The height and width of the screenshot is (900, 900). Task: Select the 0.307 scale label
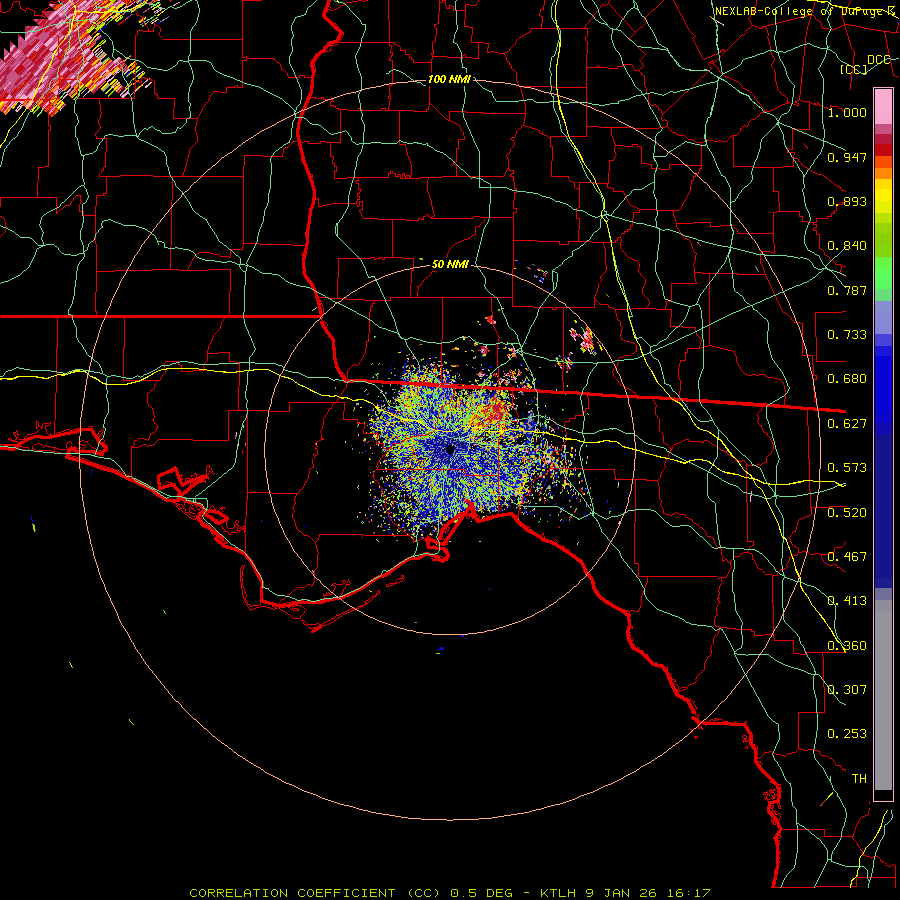click(x=847, y=690)
